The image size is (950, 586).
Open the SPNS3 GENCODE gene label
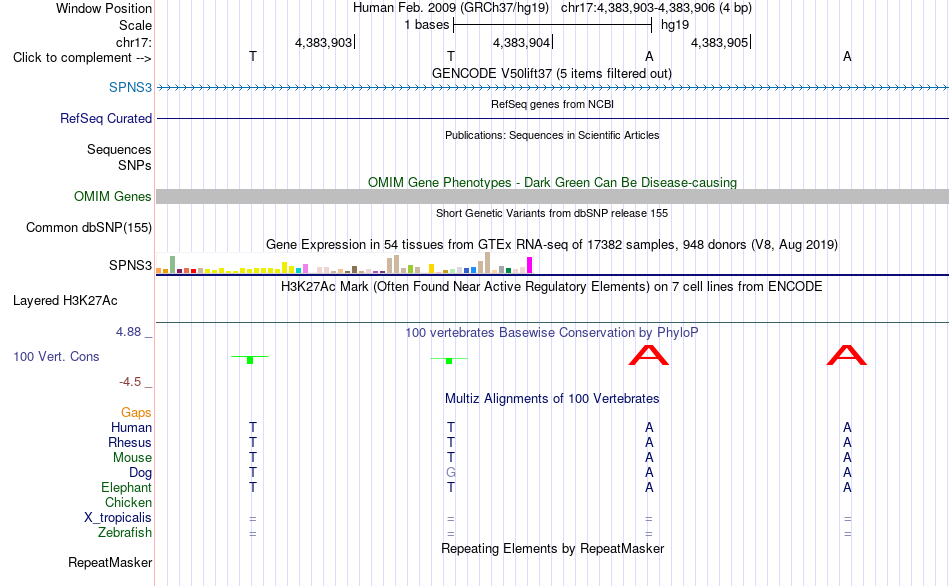click(x=130, y=87)
